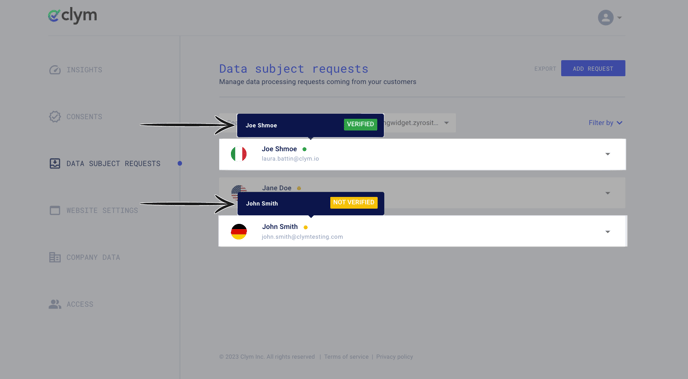The height and width of the screenshot is (379, 688).
Task: Click the Consents checkmark badge icon
Action: point(55,117)
